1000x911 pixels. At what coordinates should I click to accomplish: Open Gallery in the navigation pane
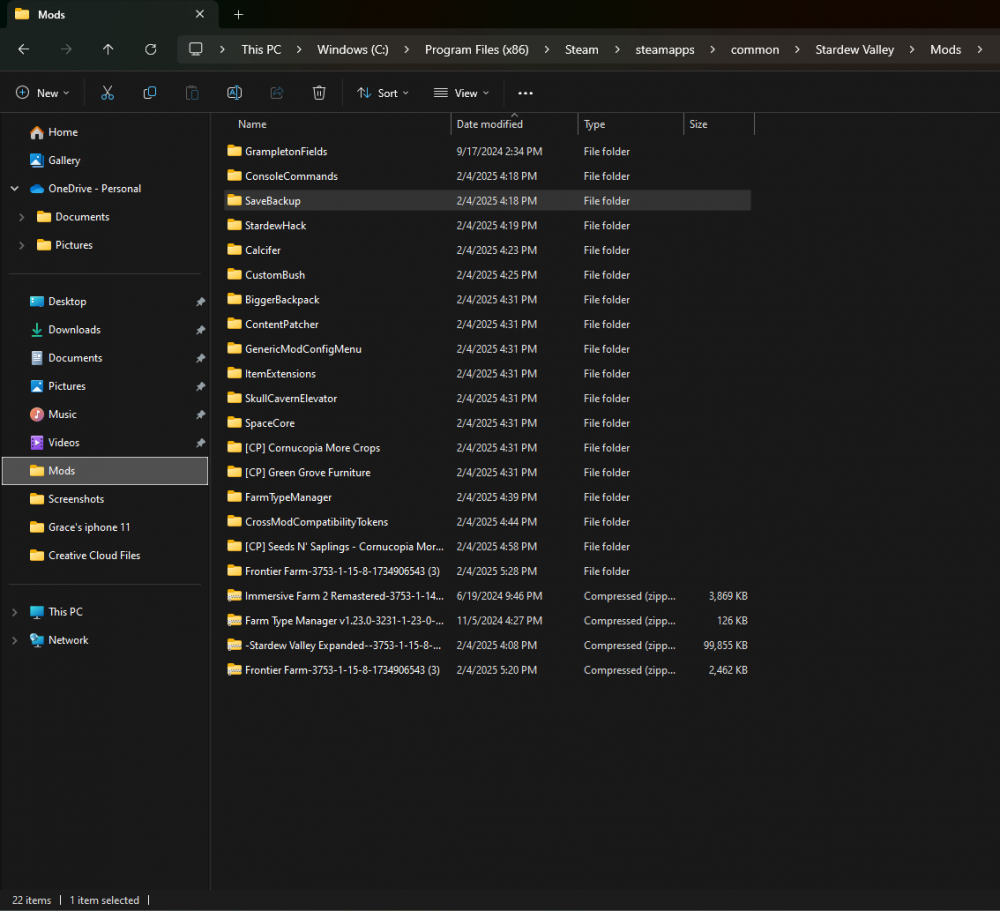tap(105, 160)
